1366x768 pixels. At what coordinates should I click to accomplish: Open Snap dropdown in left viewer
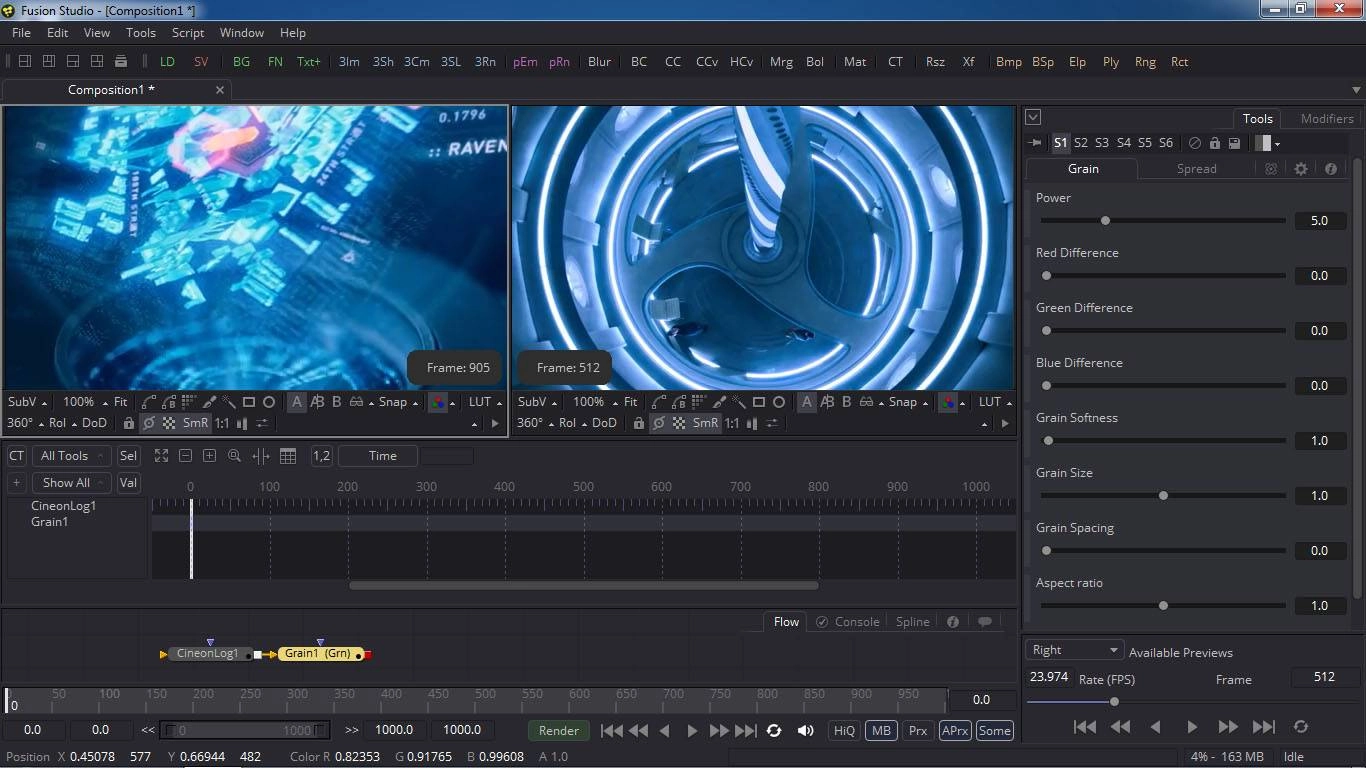coord(398,402)
